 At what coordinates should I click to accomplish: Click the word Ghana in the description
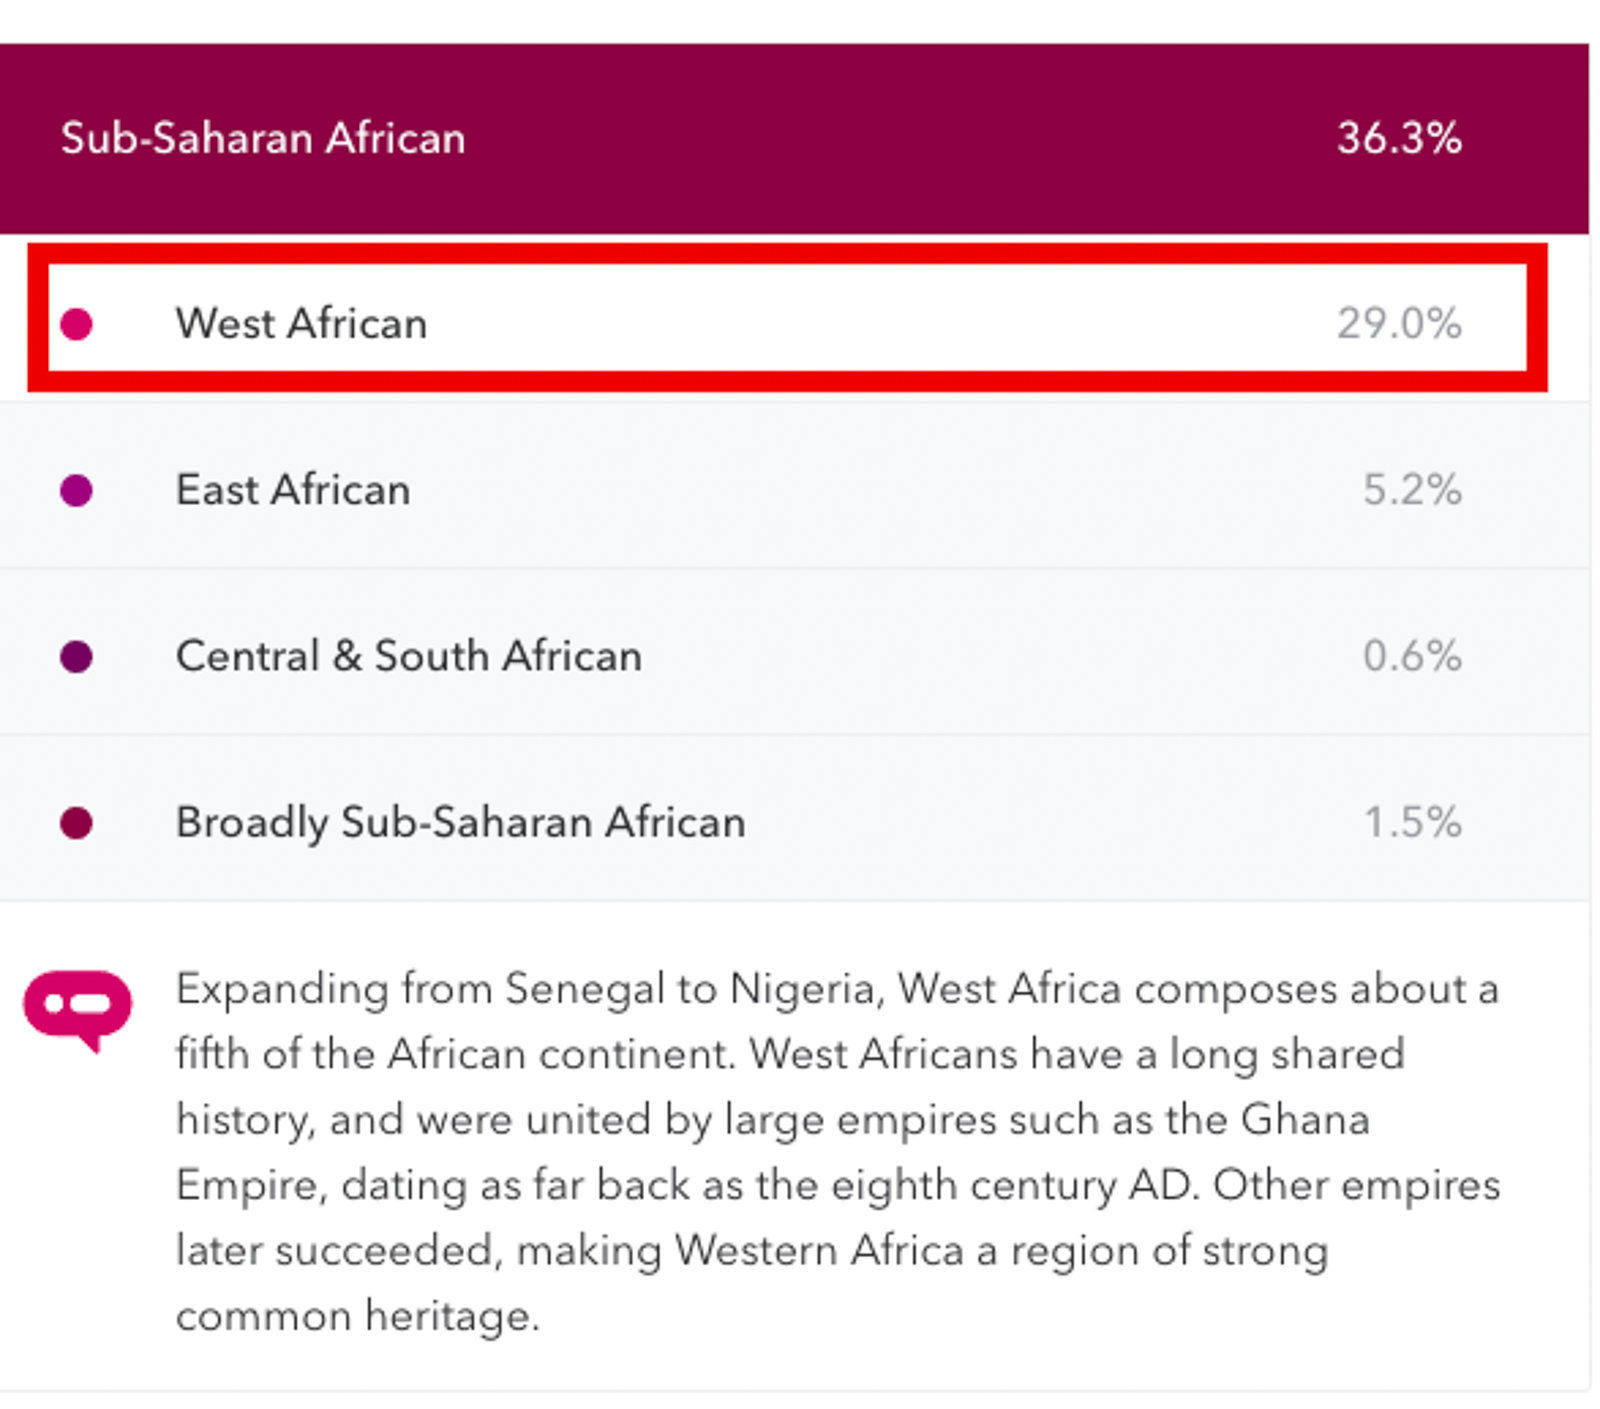click(x=1304, y=1120)
